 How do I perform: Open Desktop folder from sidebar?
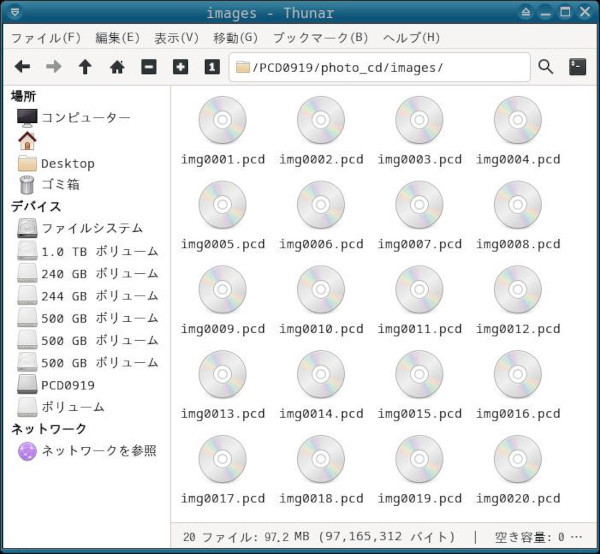[x=67, y=163]
